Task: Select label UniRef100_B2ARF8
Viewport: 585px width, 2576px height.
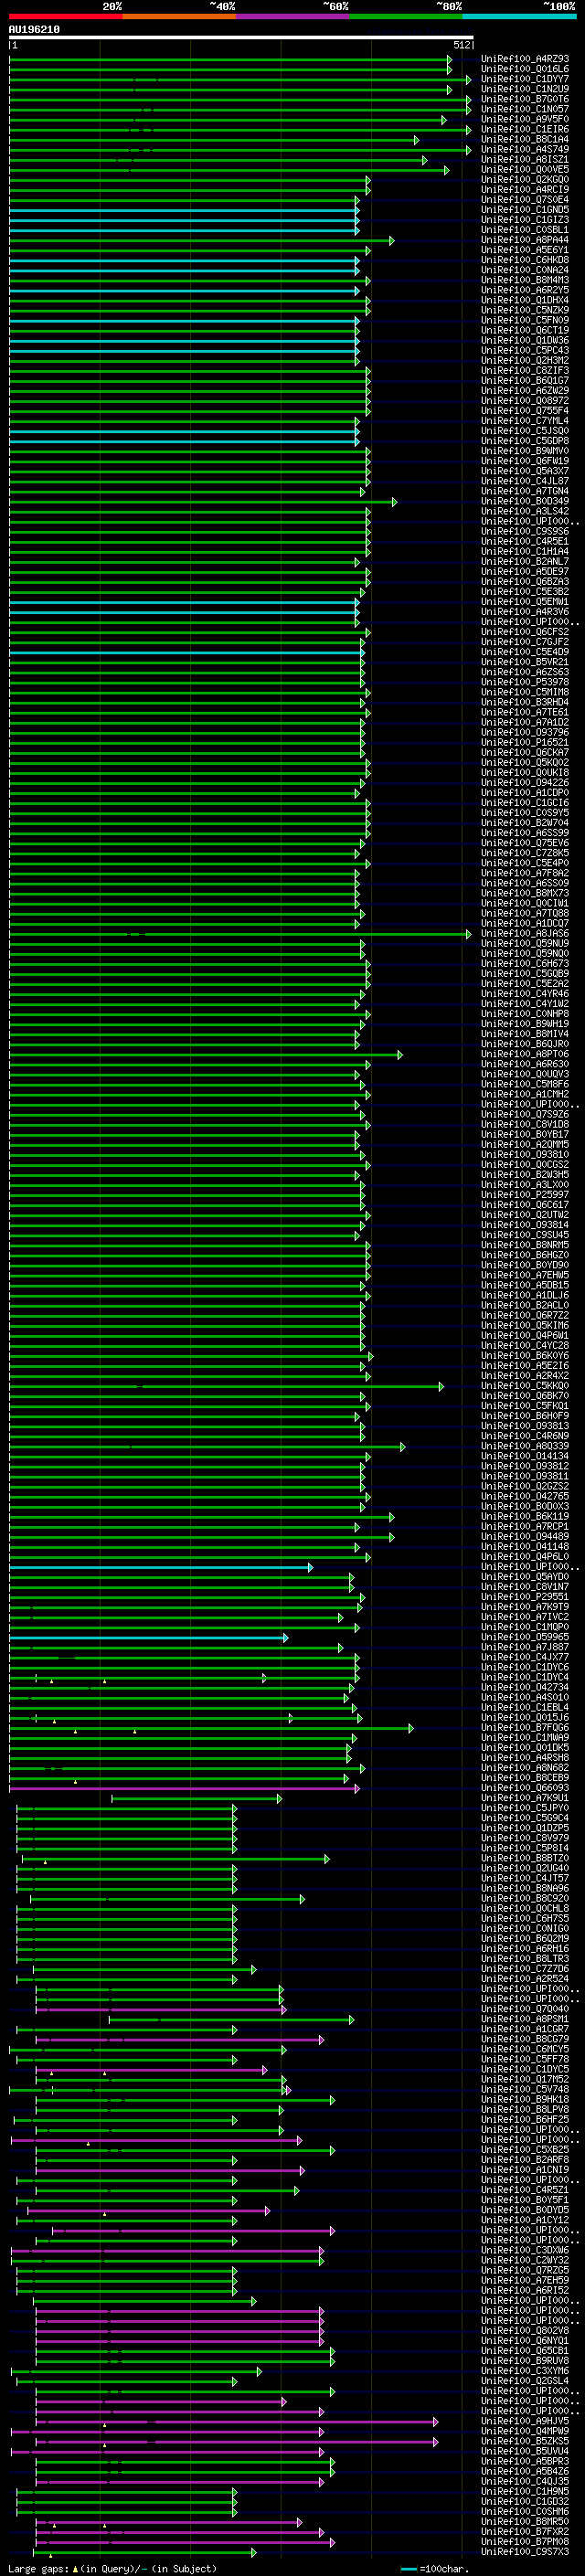Action: click(x=525, y=2161)
